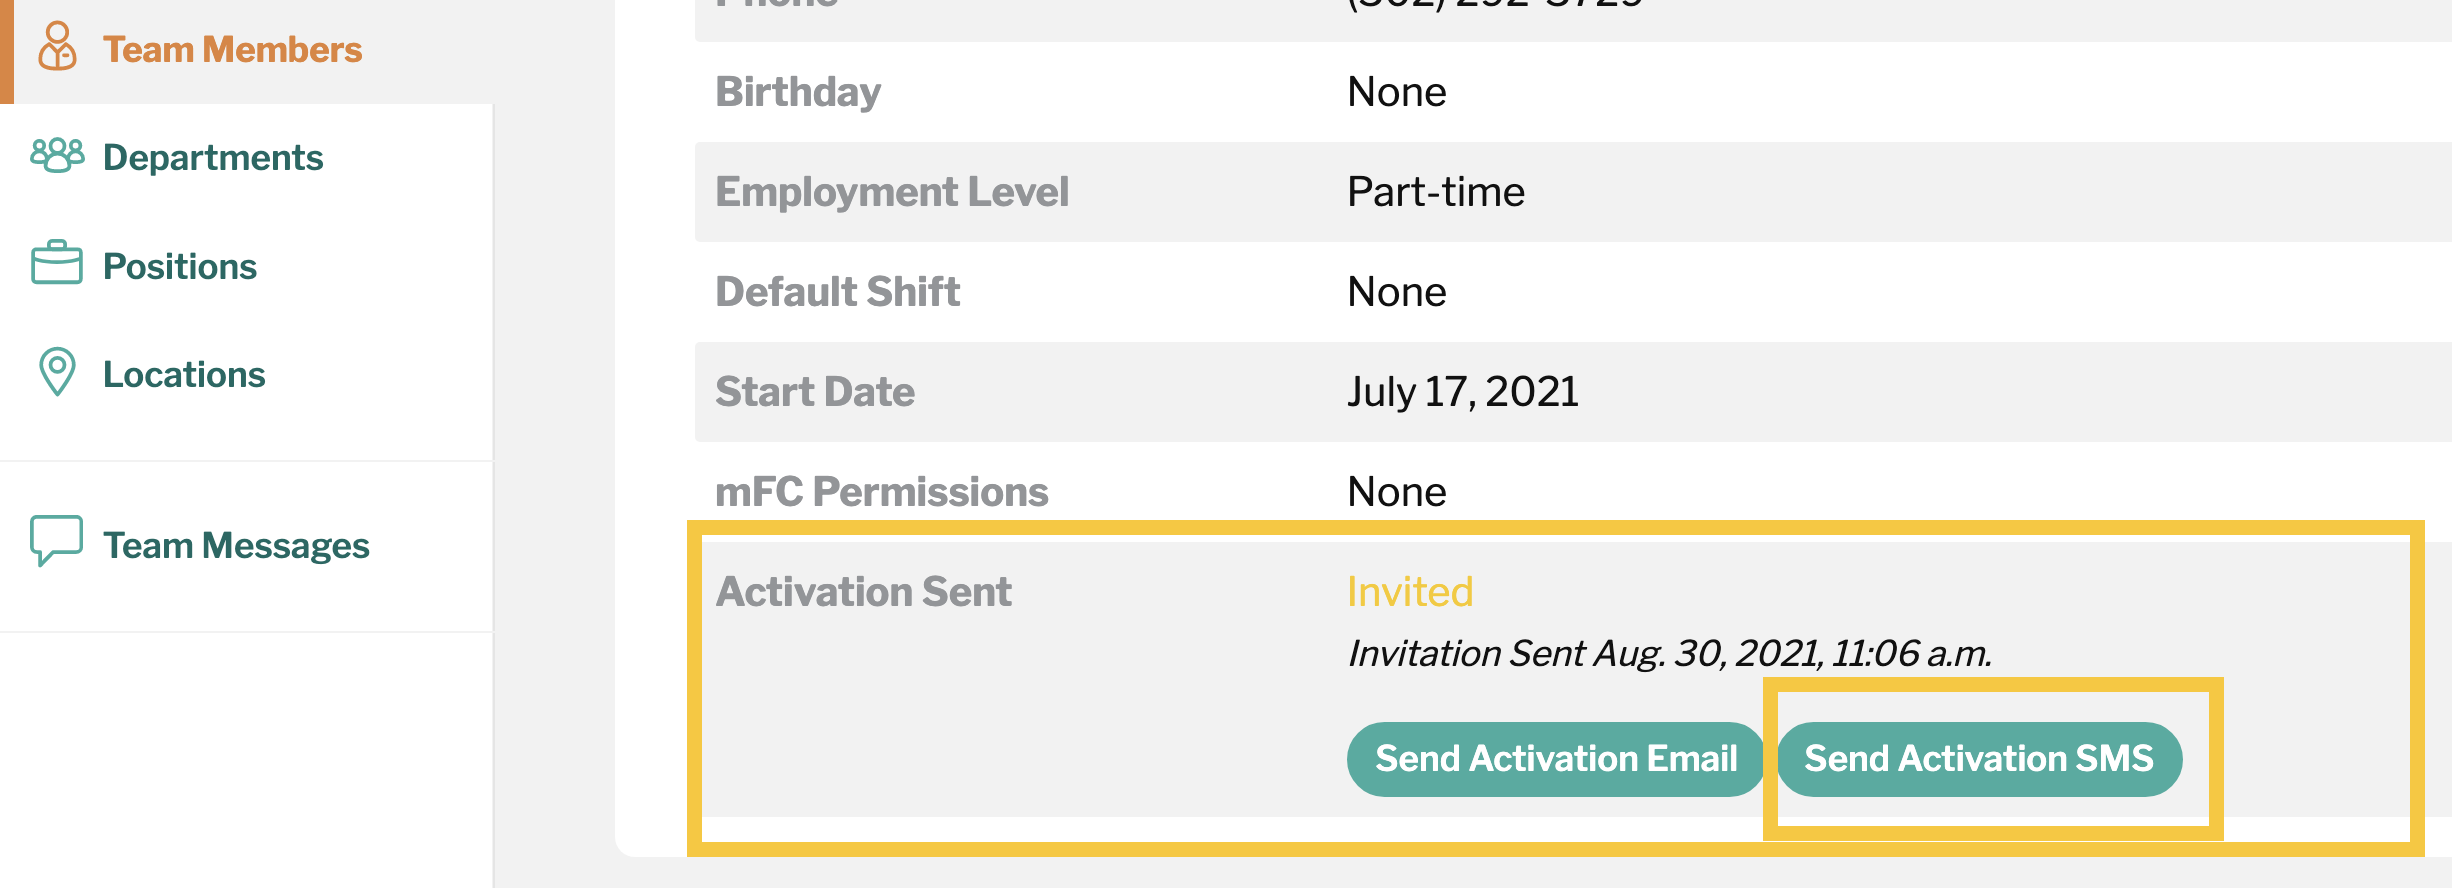This screenshot has height=888, width=2452.
Task: Open the Locations sidebar link
Action: [x=184, y=374]
